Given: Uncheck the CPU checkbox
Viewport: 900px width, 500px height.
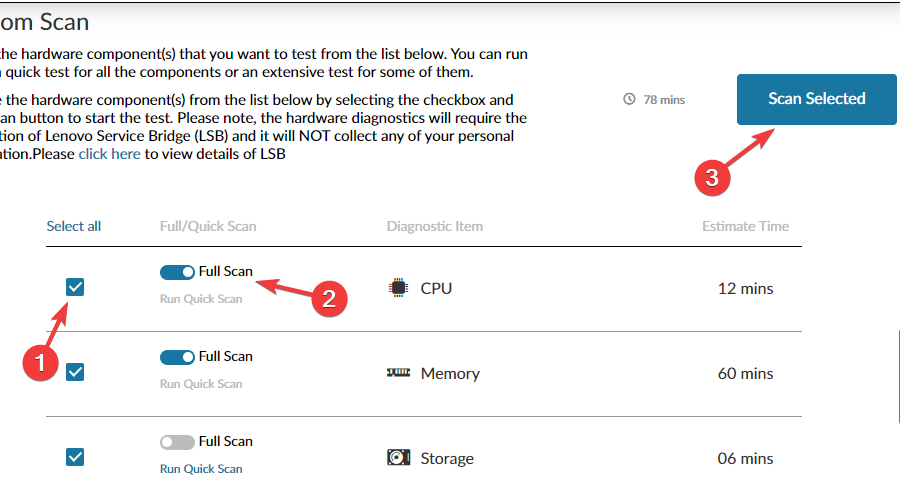Looking at the screenshot, I should point(75,287).
